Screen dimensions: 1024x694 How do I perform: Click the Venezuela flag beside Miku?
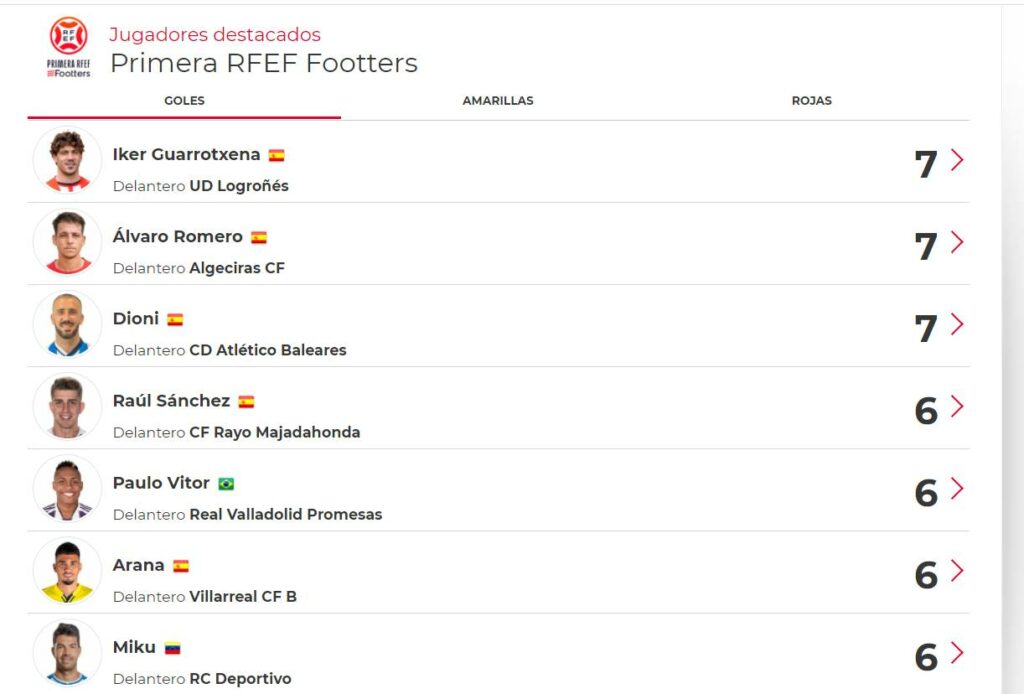coord(172,648)
